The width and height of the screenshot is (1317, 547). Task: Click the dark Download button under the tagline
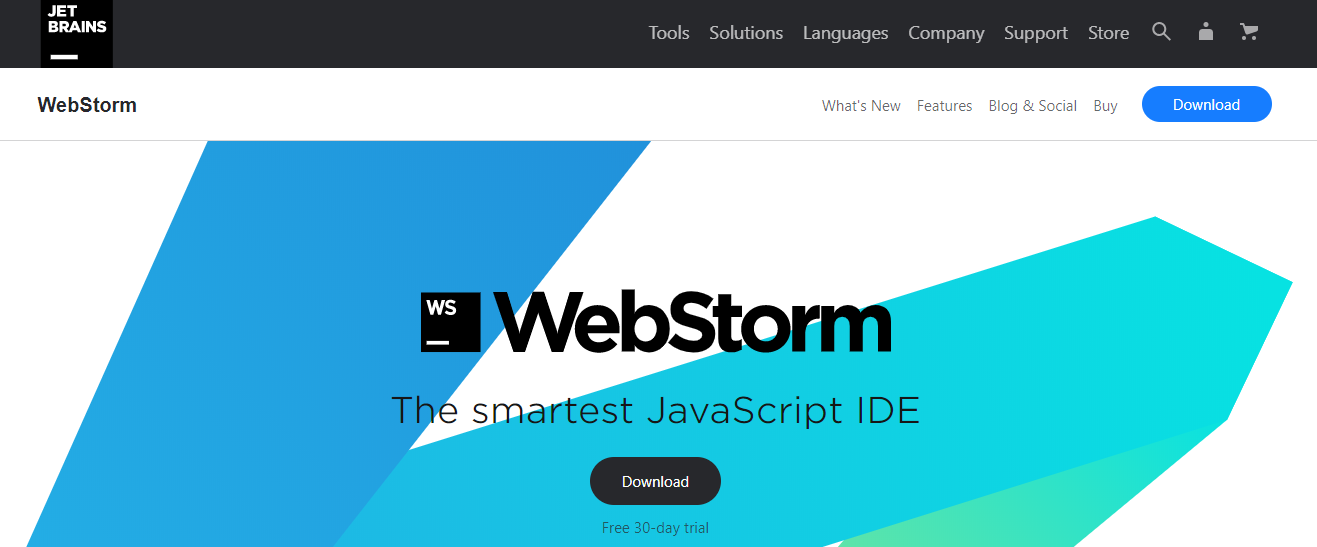[655, 481]
